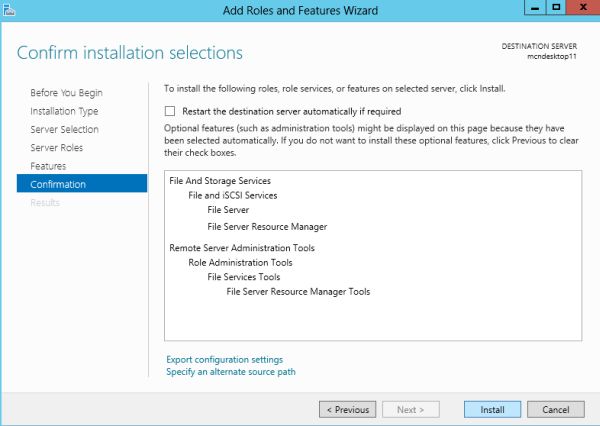
Task: Select File Server Resource Manager entry
Action: [267, 226]
